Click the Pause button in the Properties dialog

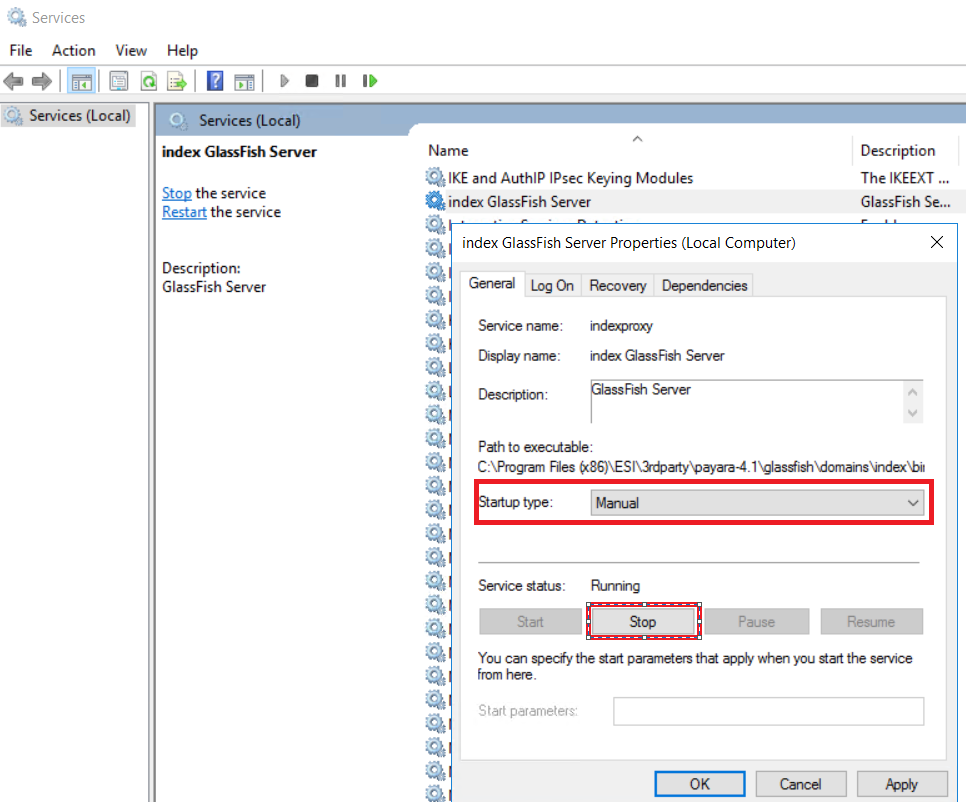pos(757,622)
